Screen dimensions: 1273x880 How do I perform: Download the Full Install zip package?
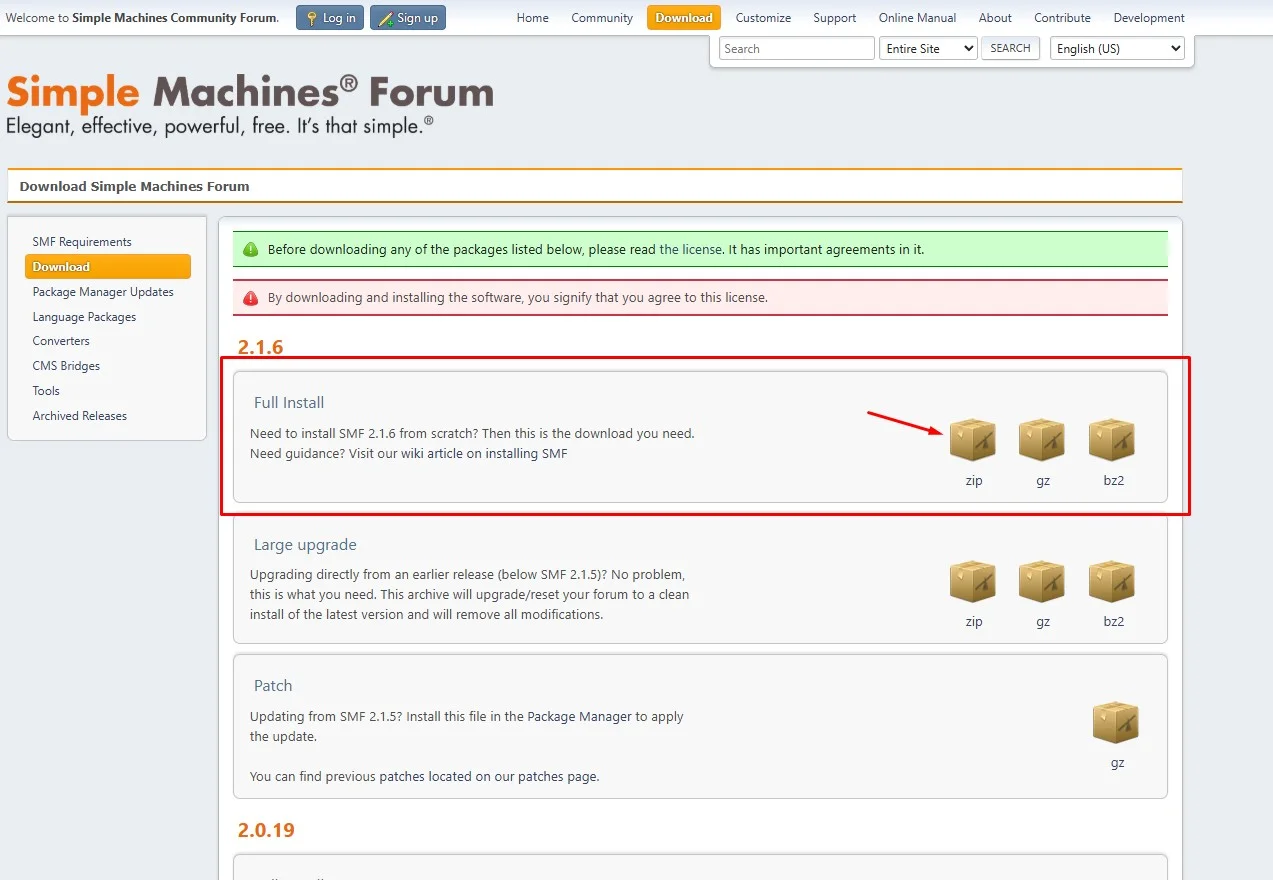click(x=973, y=440)
